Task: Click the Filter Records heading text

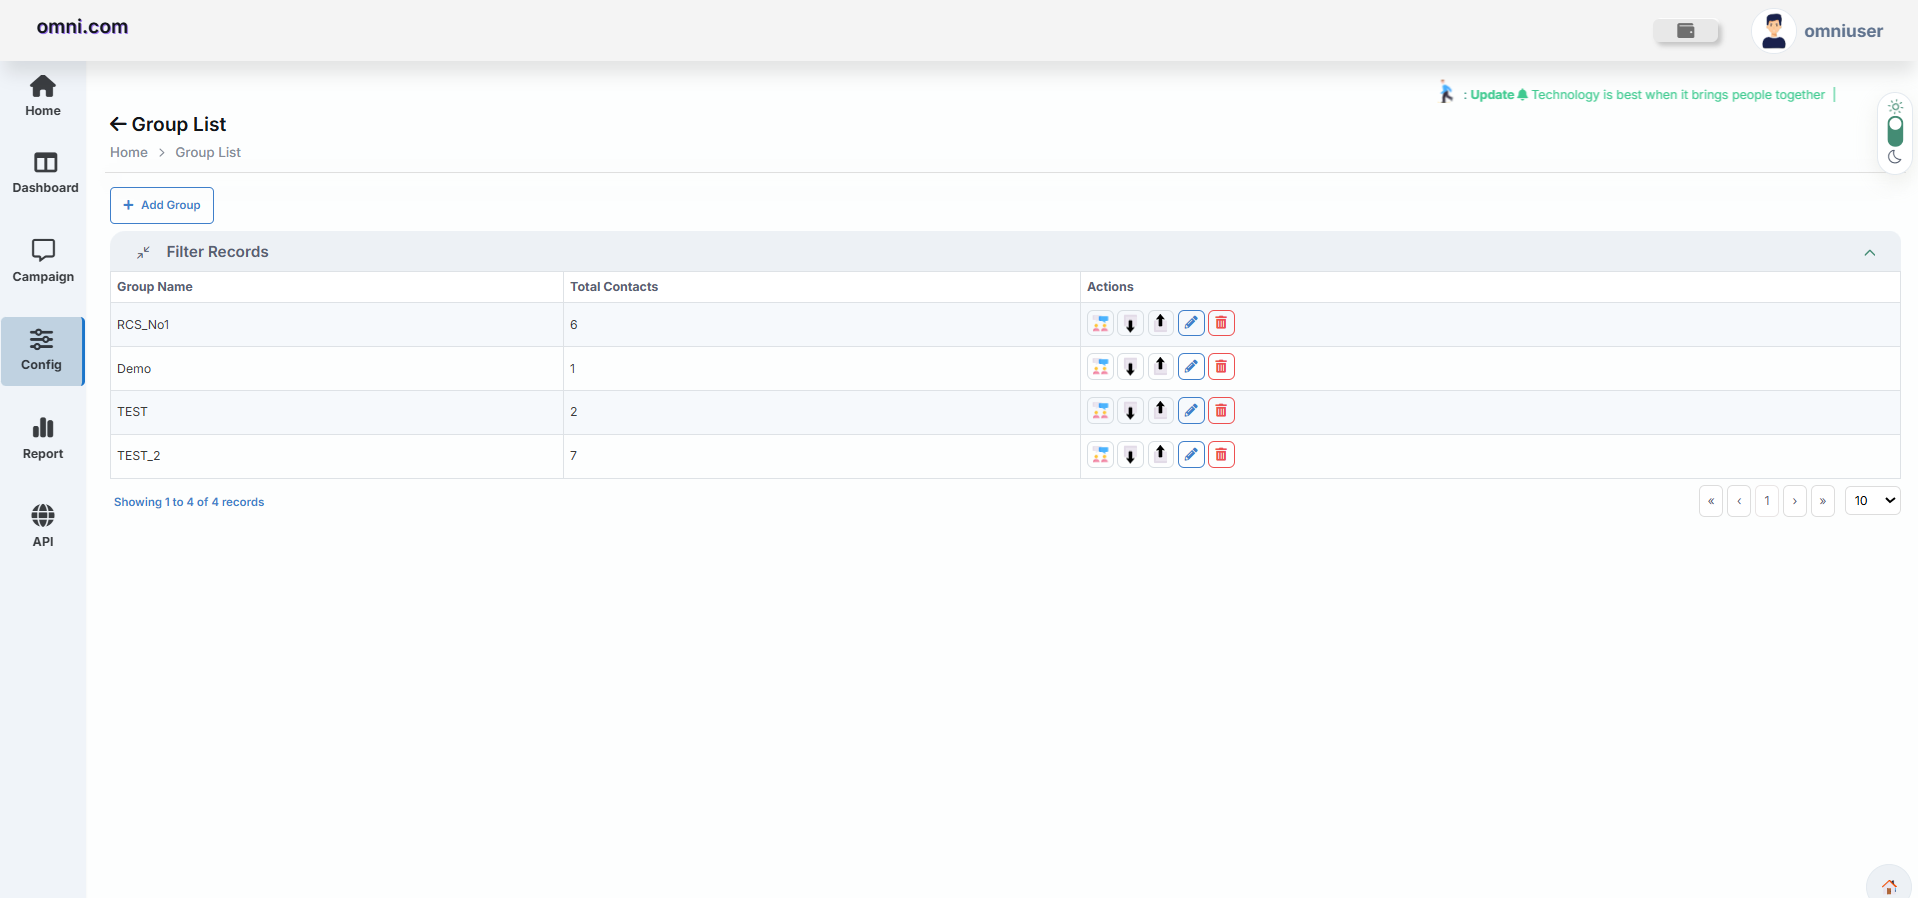Action: tap(217, 252)
